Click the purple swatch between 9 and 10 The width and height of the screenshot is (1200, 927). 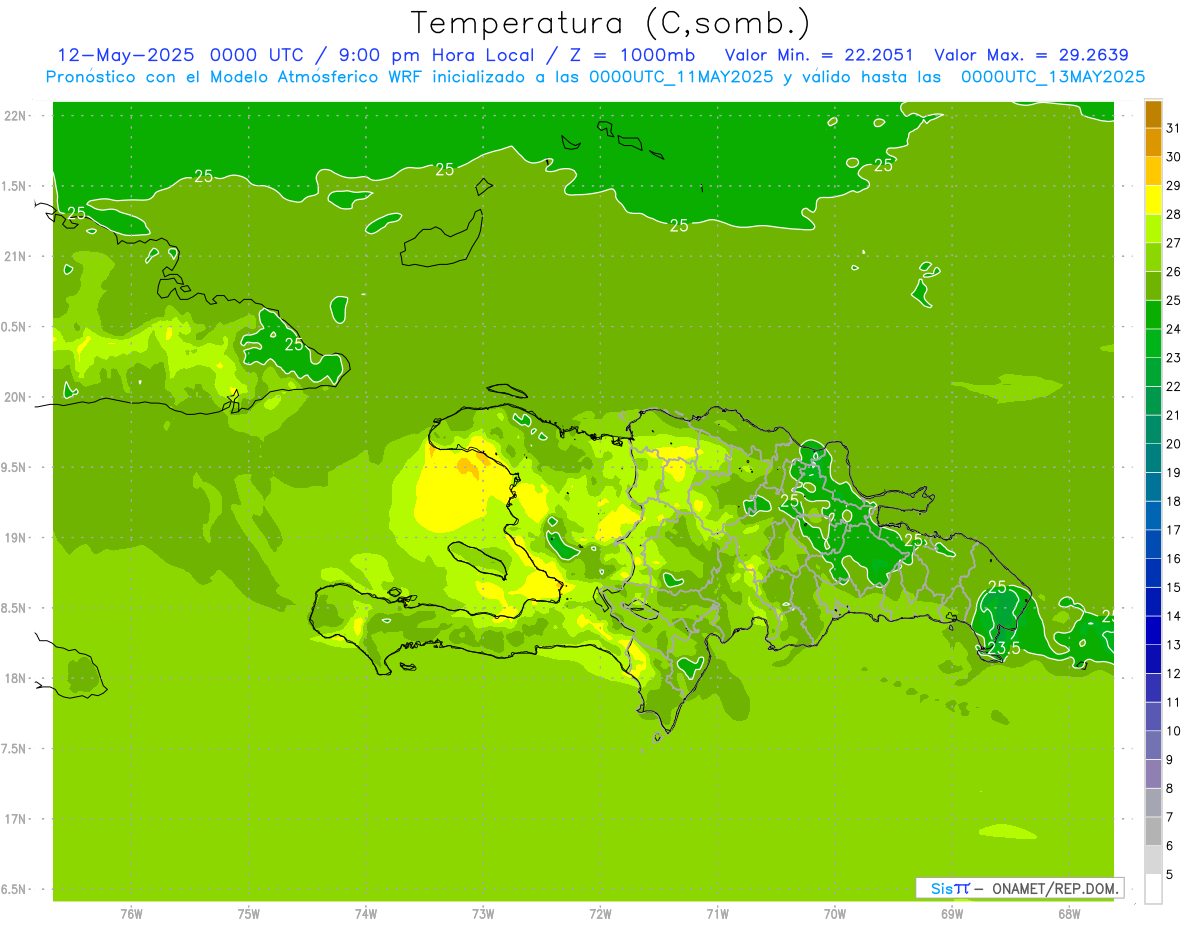[x=1153, y=745]
